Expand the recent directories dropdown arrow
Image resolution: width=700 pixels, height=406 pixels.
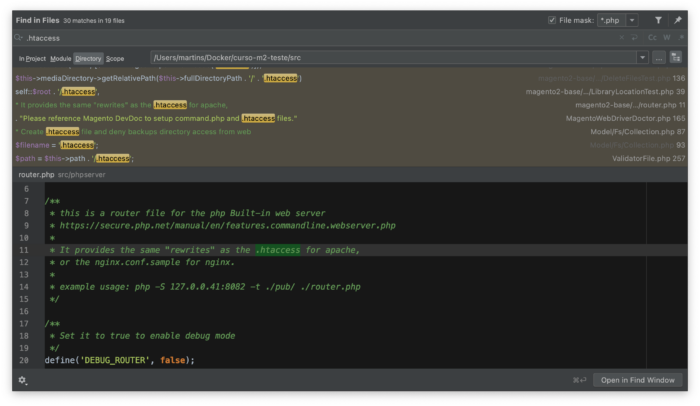tap(642, 58)
